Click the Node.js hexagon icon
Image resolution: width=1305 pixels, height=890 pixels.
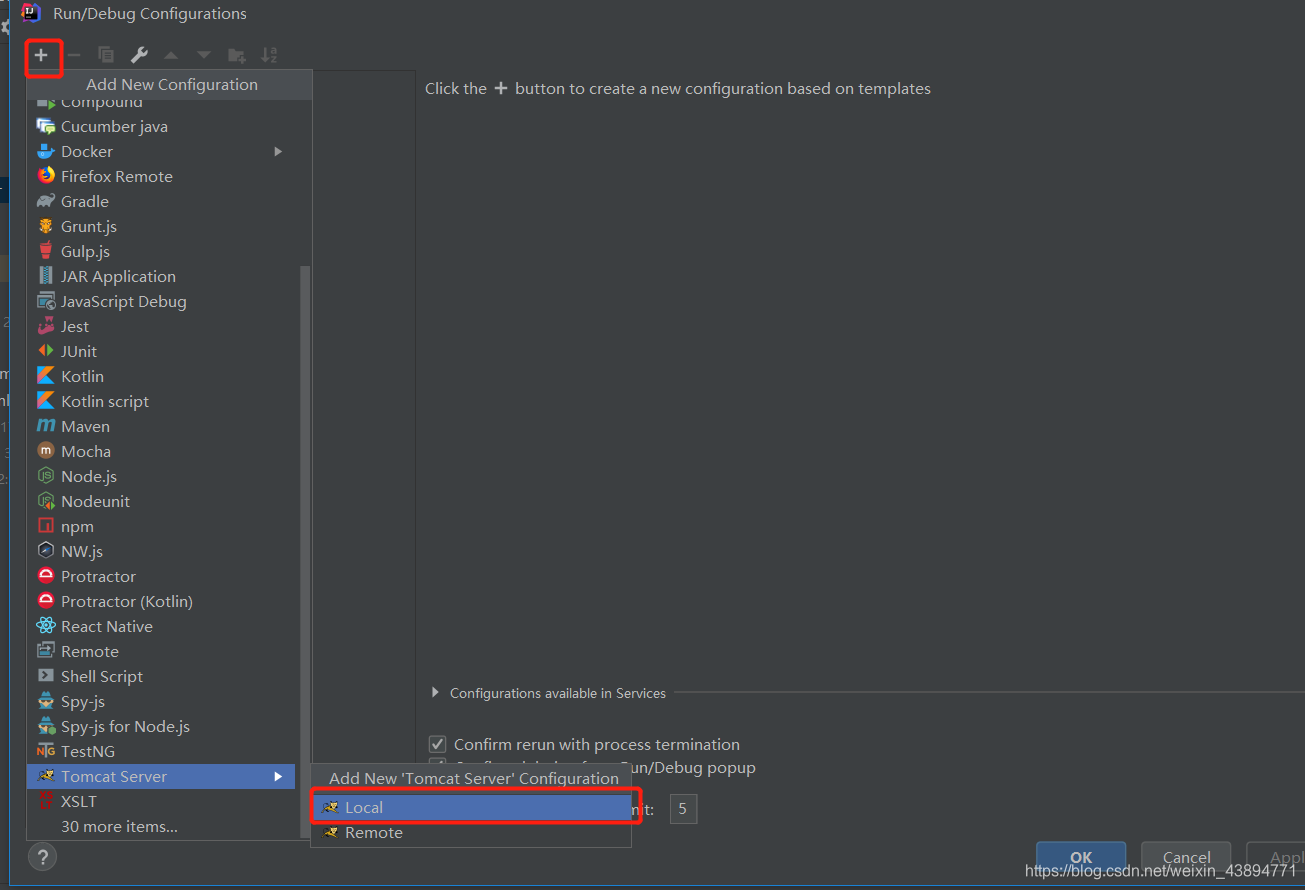click(45, 476)
